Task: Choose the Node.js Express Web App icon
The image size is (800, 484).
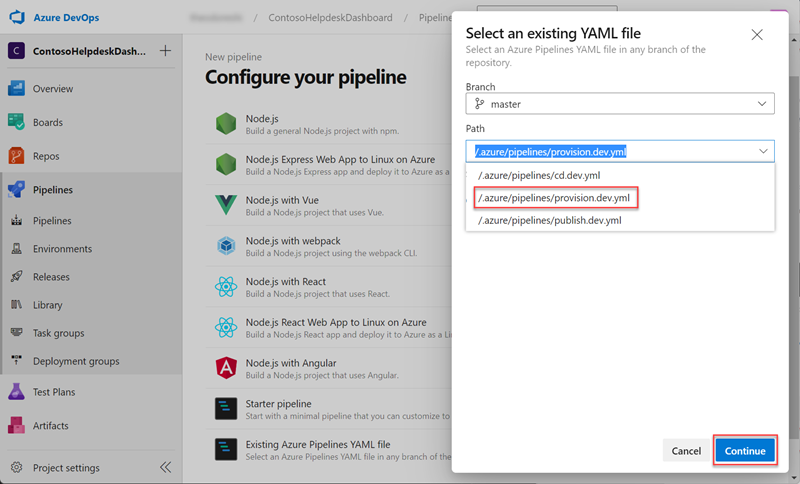Action: 226,164
